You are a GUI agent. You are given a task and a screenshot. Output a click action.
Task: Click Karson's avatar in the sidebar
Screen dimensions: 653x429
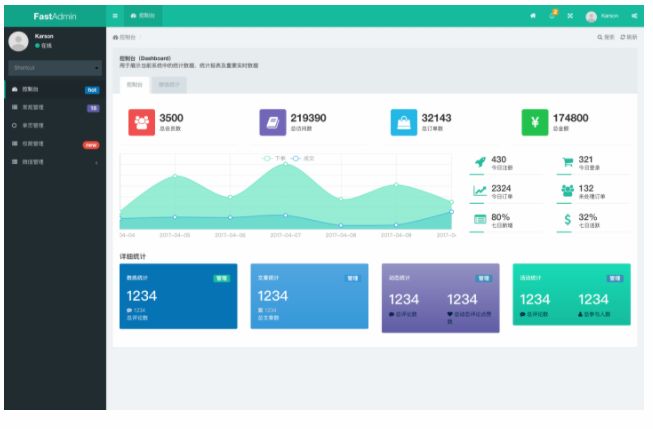click(18, 41)
